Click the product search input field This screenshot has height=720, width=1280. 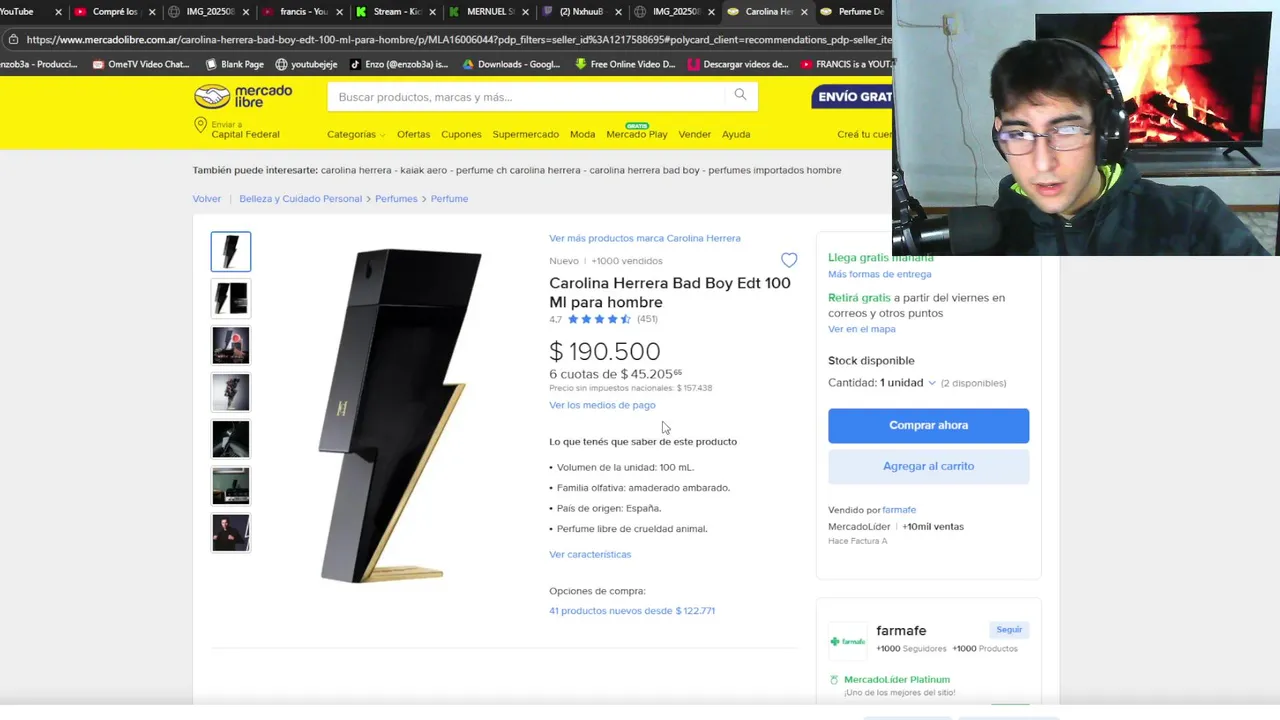tap(526, 97)
